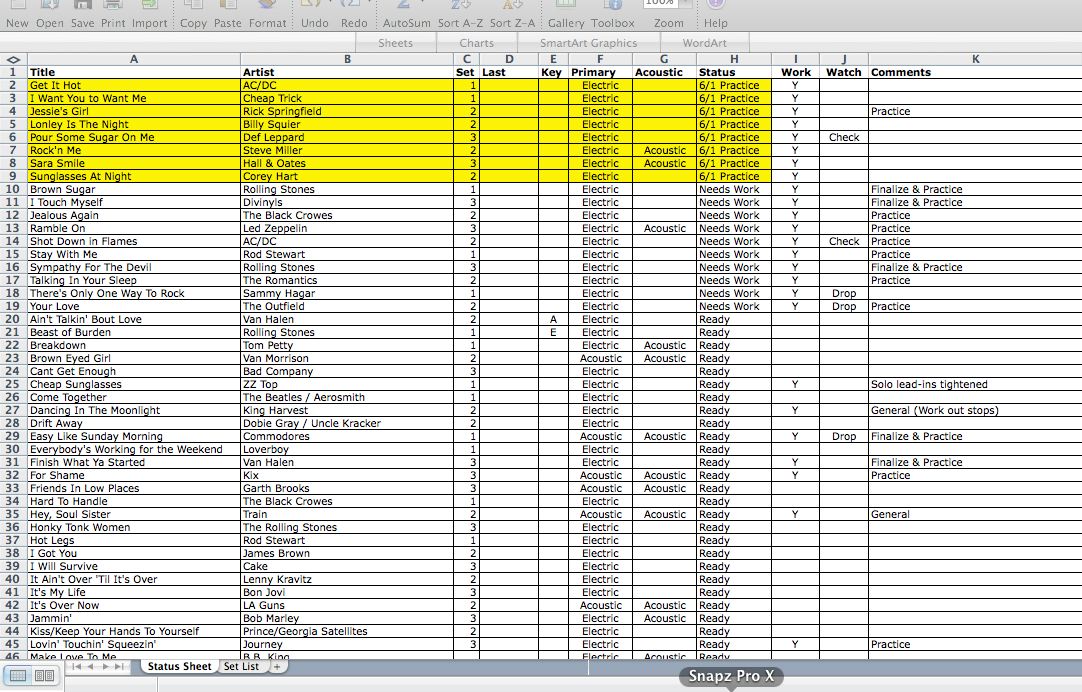
Task: Click the 'Solo lead-ins tightened' comment cell
Action: pos(975,384)
